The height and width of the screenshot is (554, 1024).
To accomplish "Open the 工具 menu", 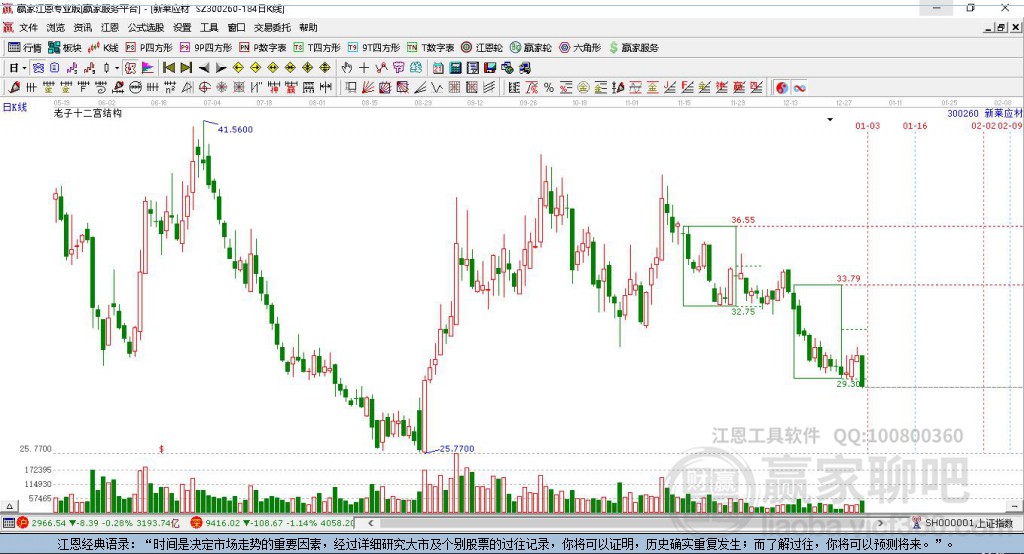I will click(209, 27).
